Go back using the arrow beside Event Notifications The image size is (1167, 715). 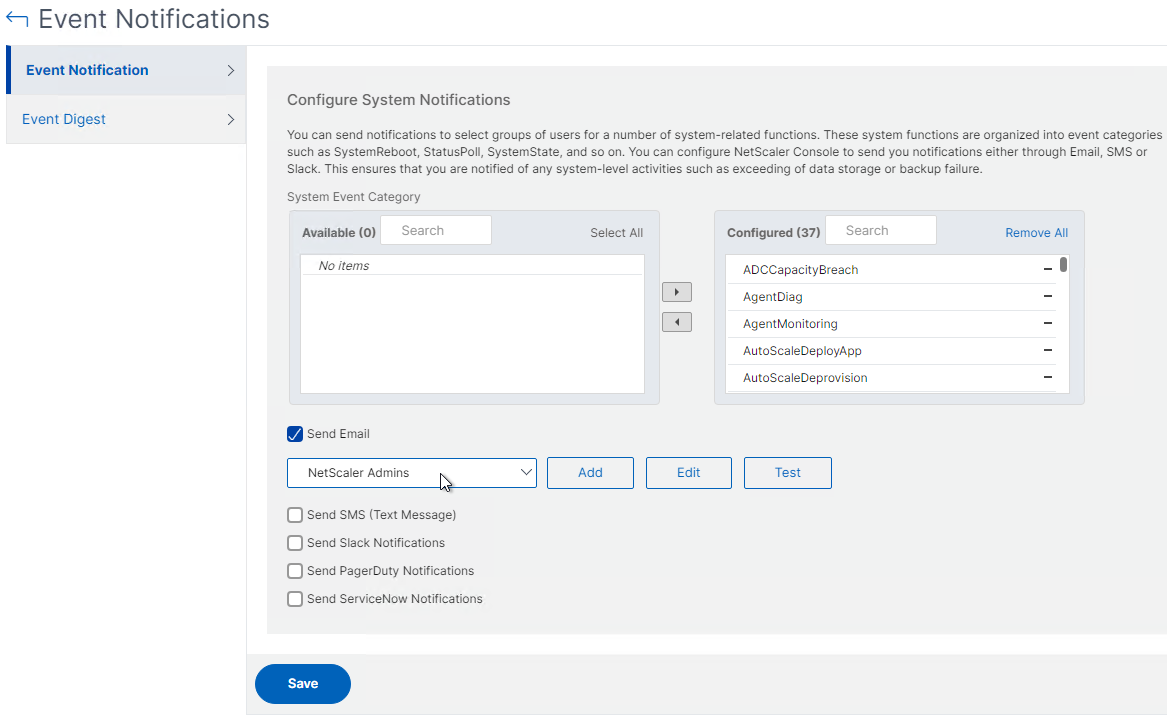16,19
